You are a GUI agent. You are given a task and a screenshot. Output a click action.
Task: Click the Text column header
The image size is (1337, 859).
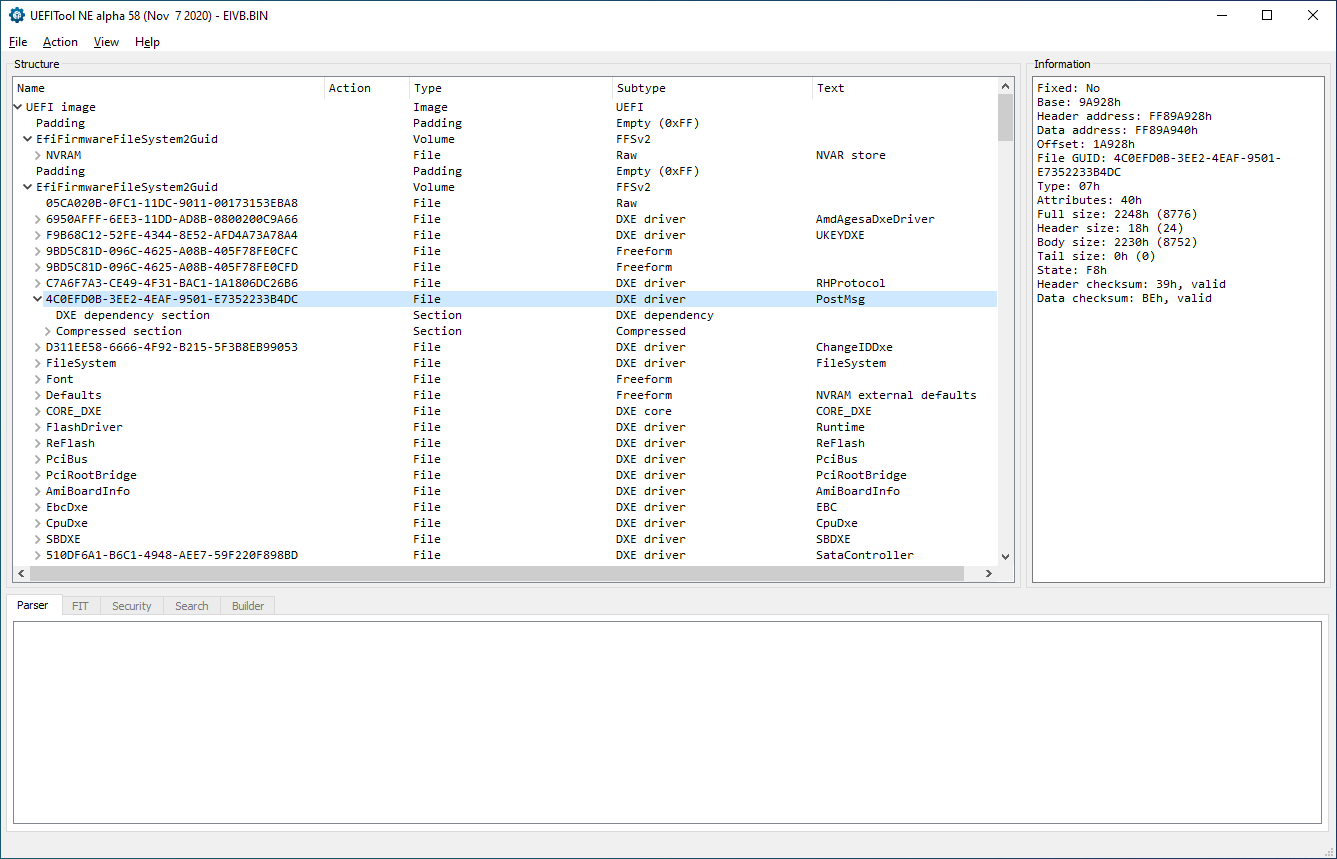pos(904,88)
